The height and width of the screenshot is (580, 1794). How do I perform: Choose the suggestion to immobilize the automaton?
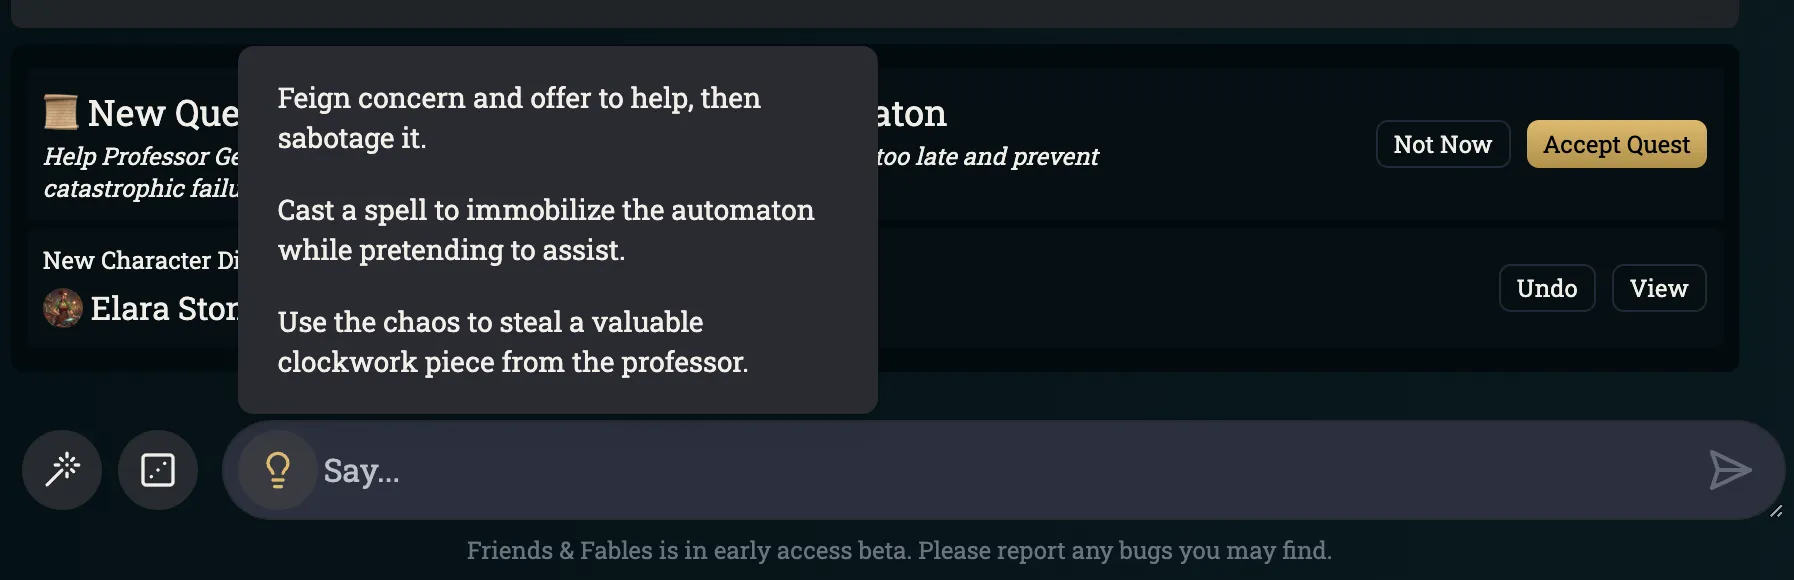(x=546, y=229)
